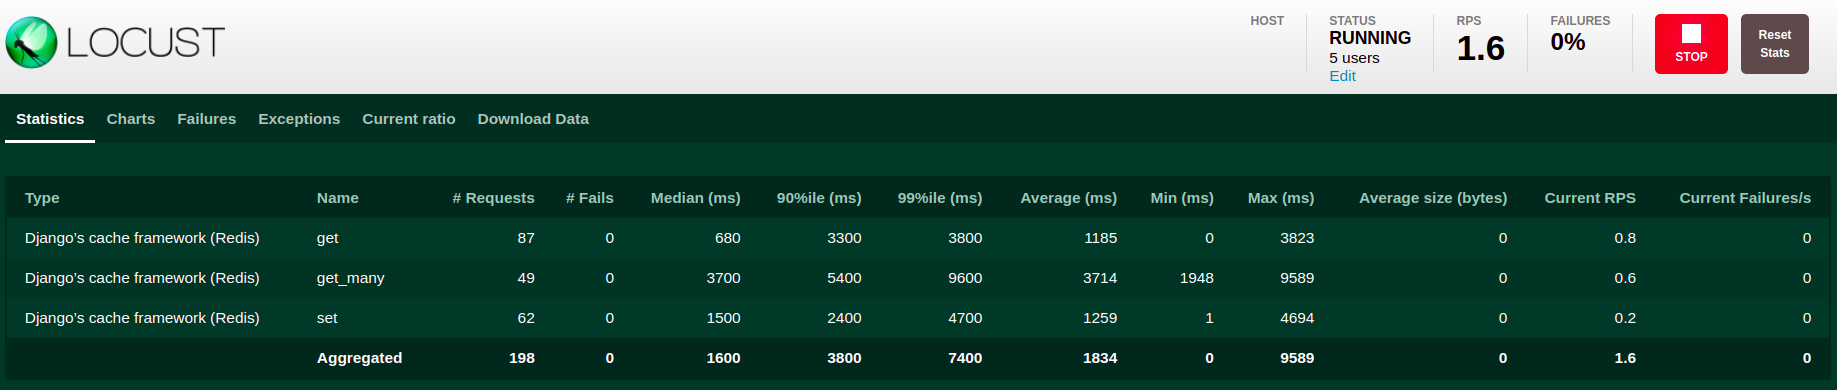Click median value 680 in get row
The height and width of the screenshot is (390, 1837).
[x=728, y=238]
